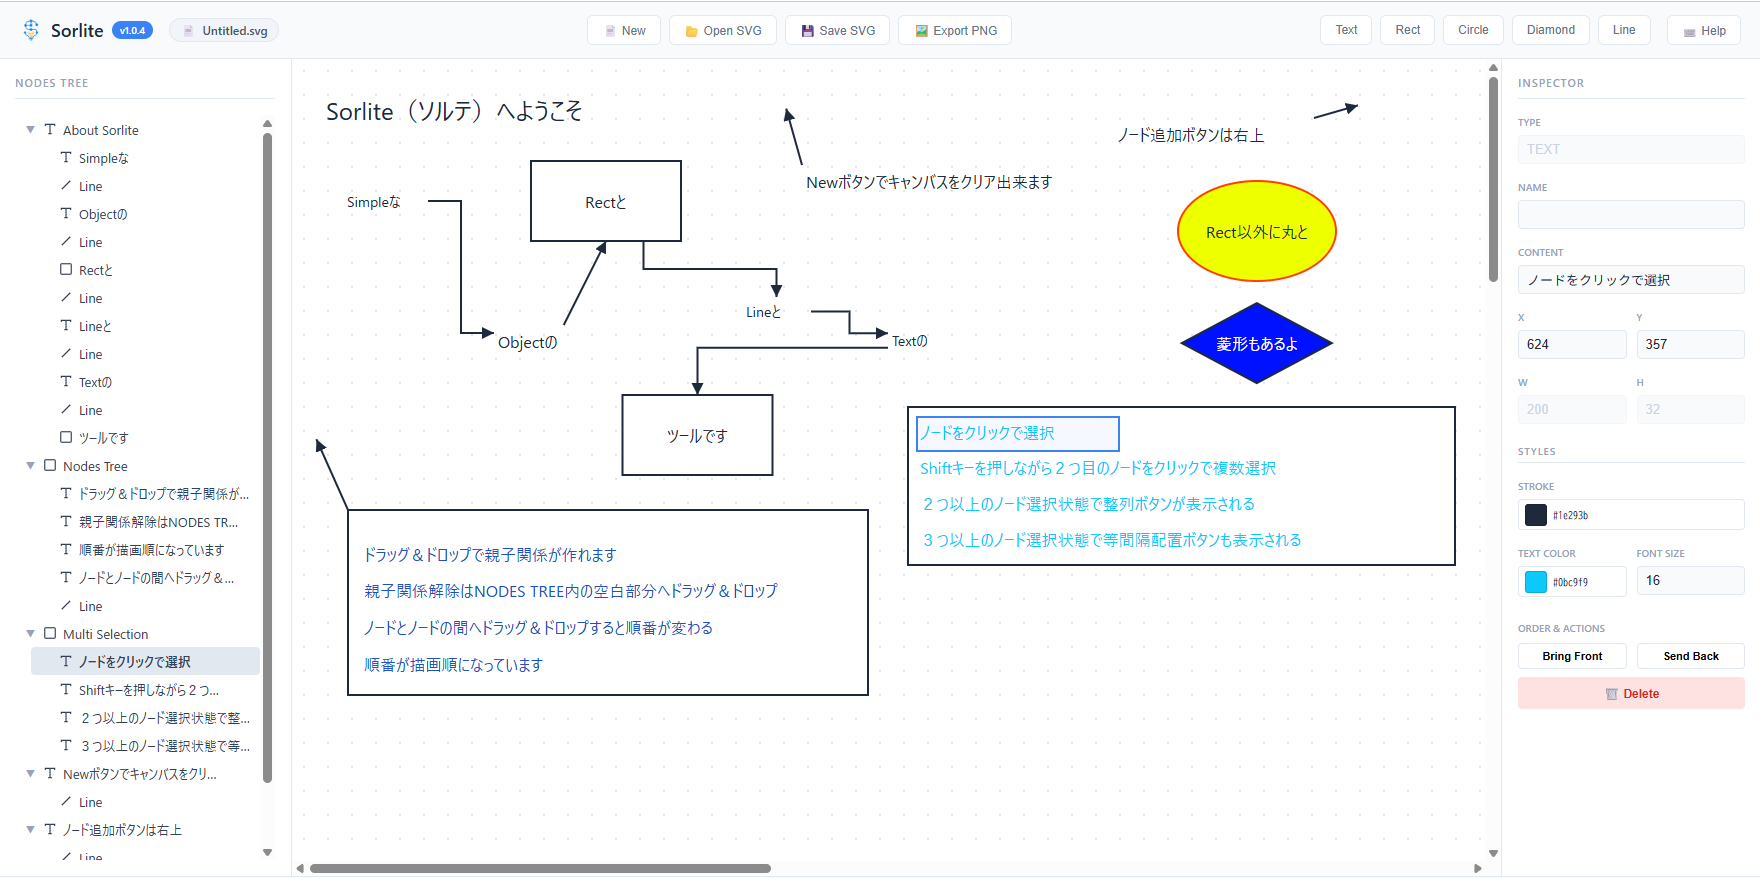Viewport: 1760px width, 878px height.
Task: Click canvas scroll right arrow
Action: coord(1479,868)
